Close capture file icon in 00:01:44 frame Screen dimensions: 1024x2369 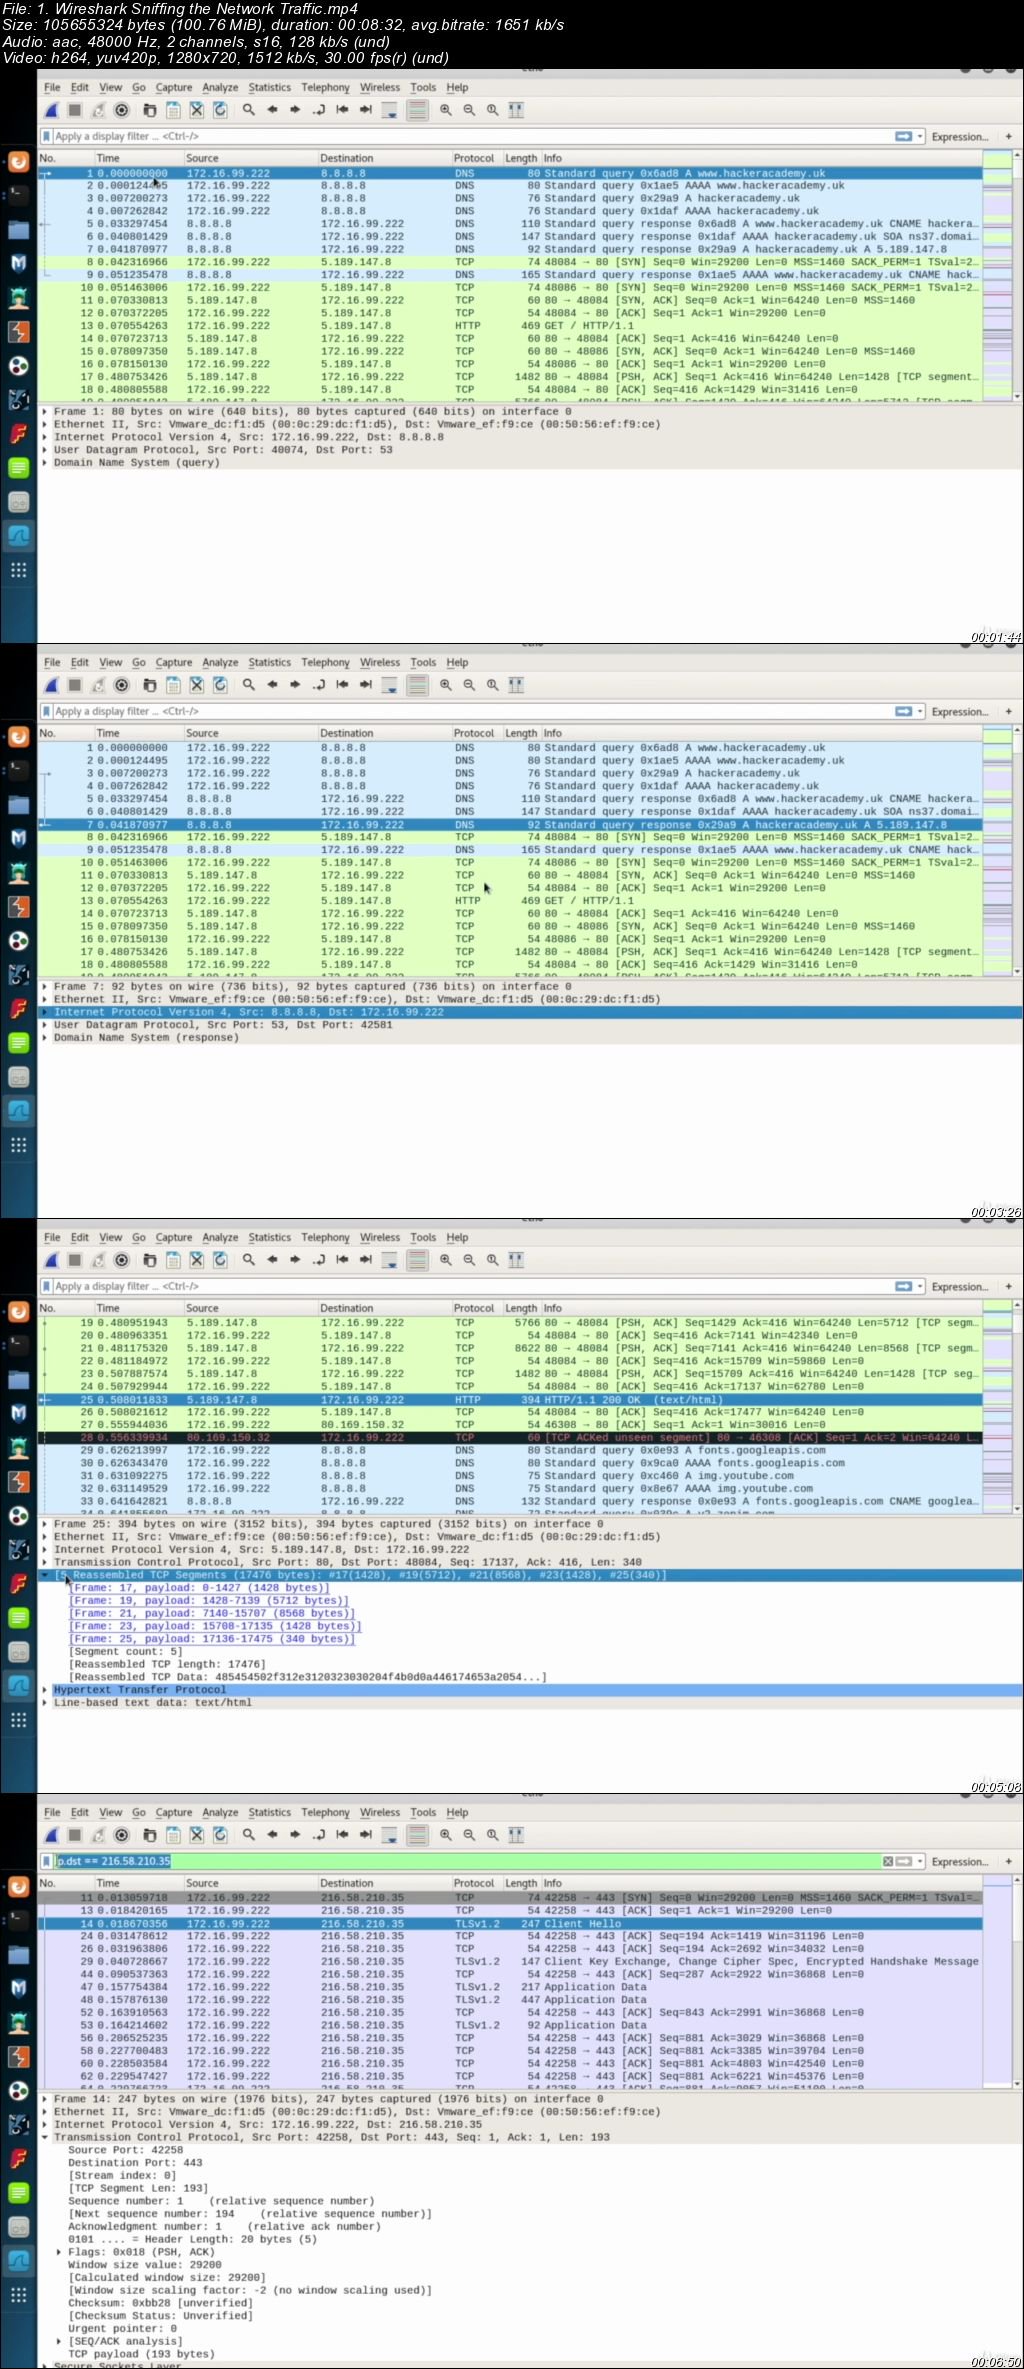click(x=197, y=110)
